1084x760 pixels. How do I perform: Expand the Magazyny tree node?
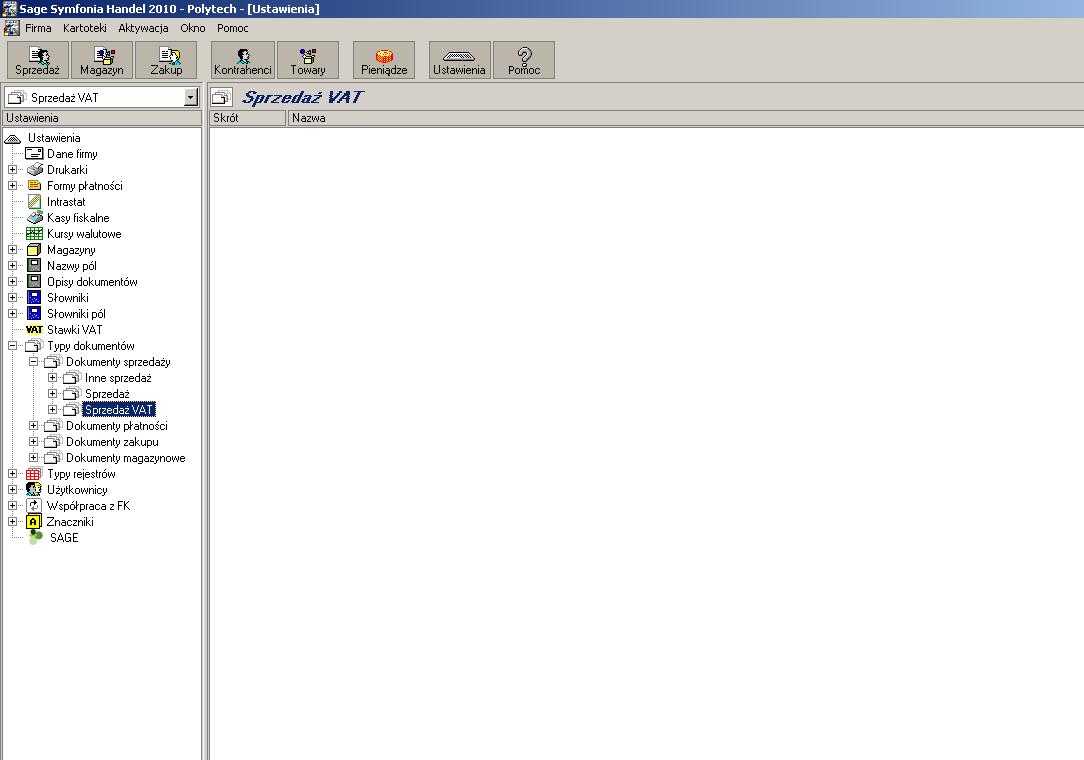click(x=12, y=250)
